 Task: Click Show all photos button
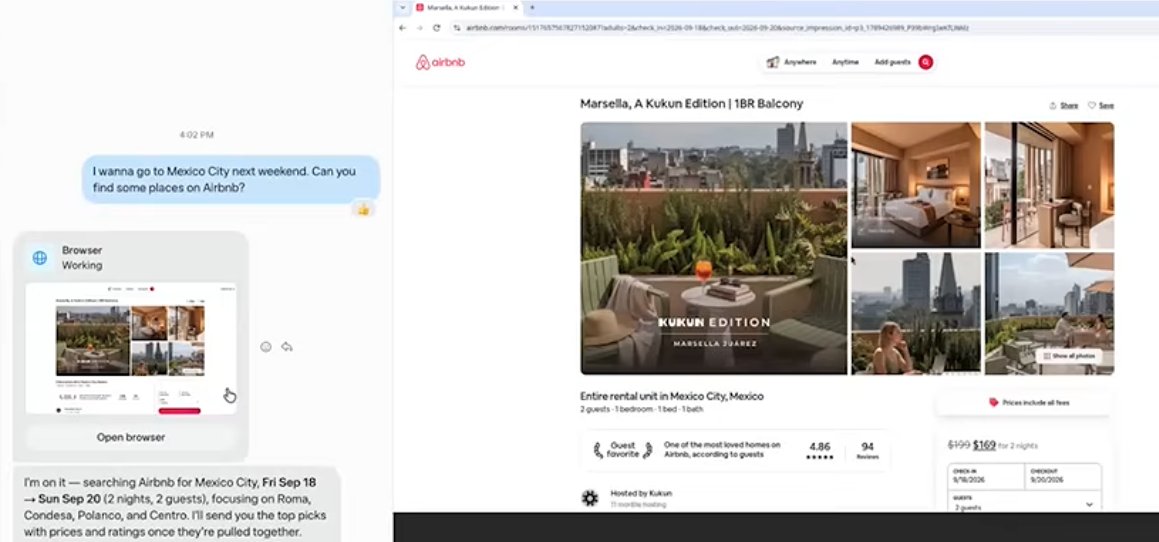(1069, 356)
